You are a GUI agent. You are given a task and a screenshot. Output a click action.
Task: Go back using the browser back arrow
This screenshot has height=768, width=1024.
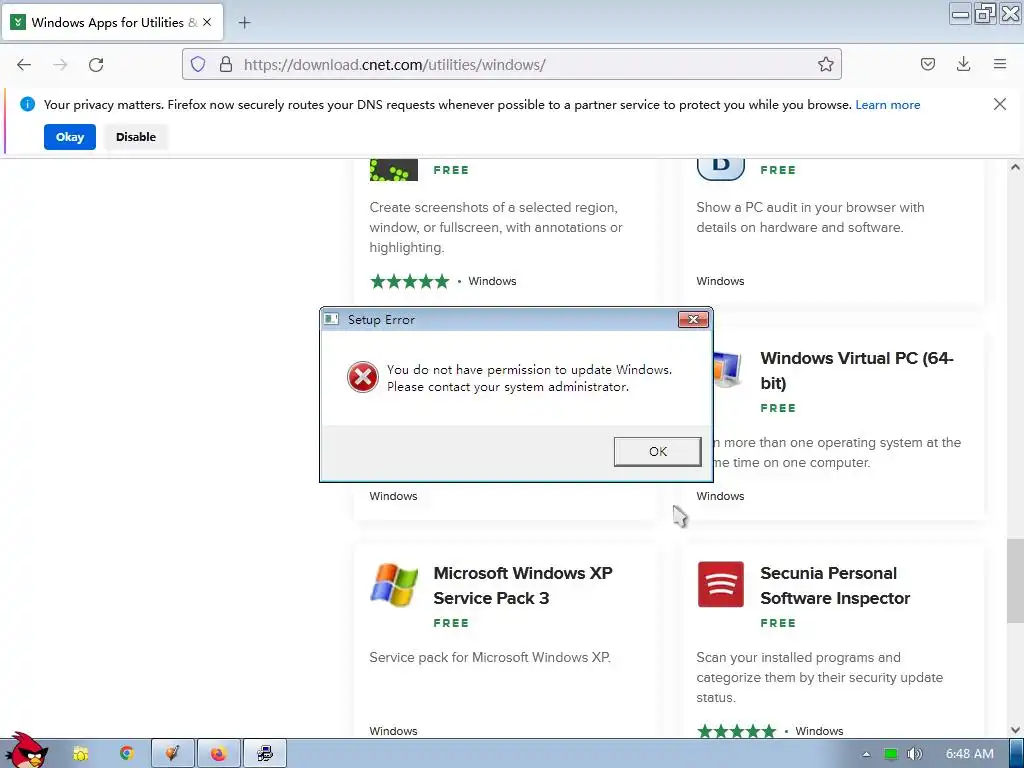24,65
